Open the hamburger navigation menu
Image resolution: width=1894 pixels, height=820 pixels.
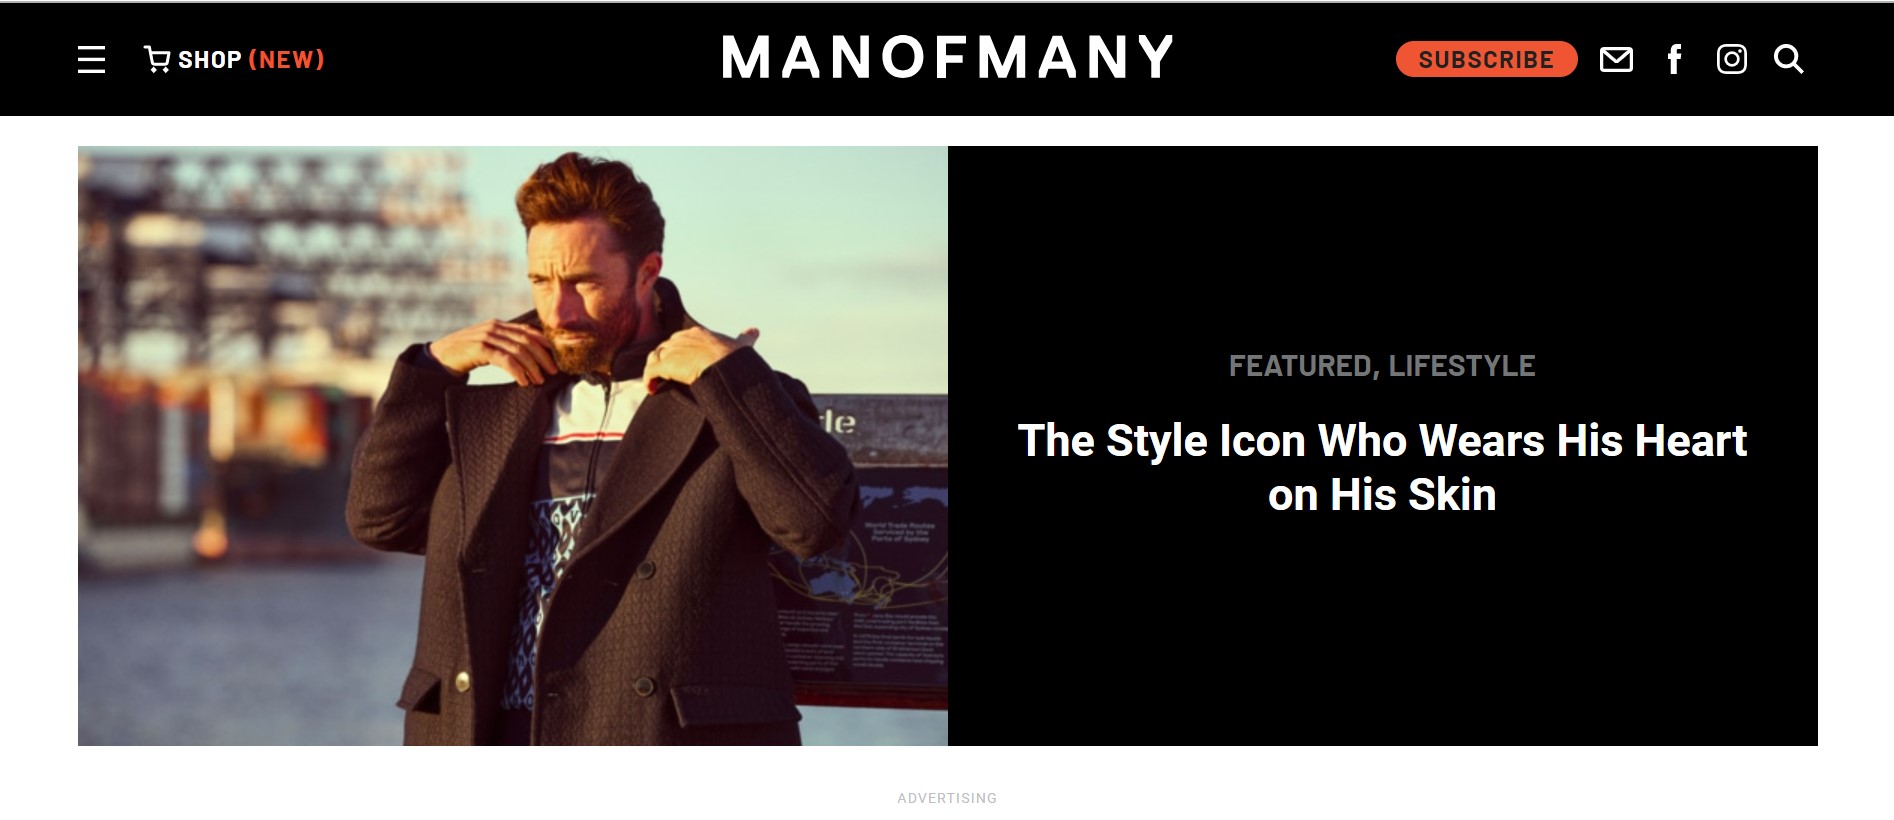coord(91,59)
